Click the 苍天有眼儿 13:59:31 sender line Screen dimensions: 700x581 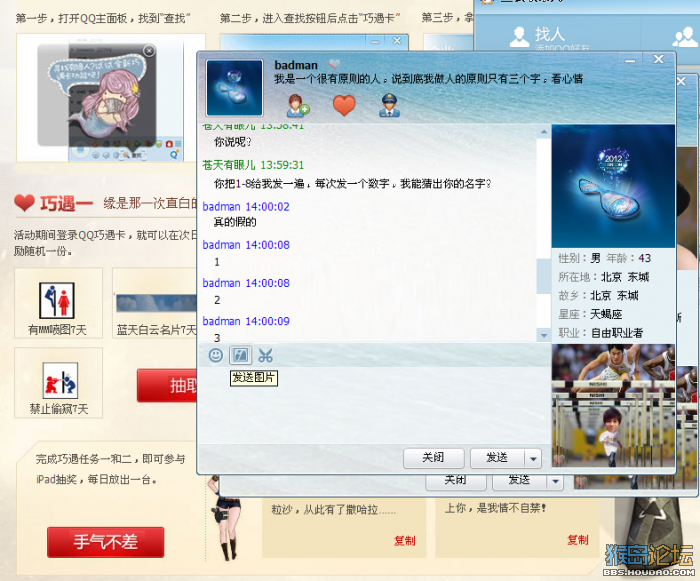click(x=253, y=165)
